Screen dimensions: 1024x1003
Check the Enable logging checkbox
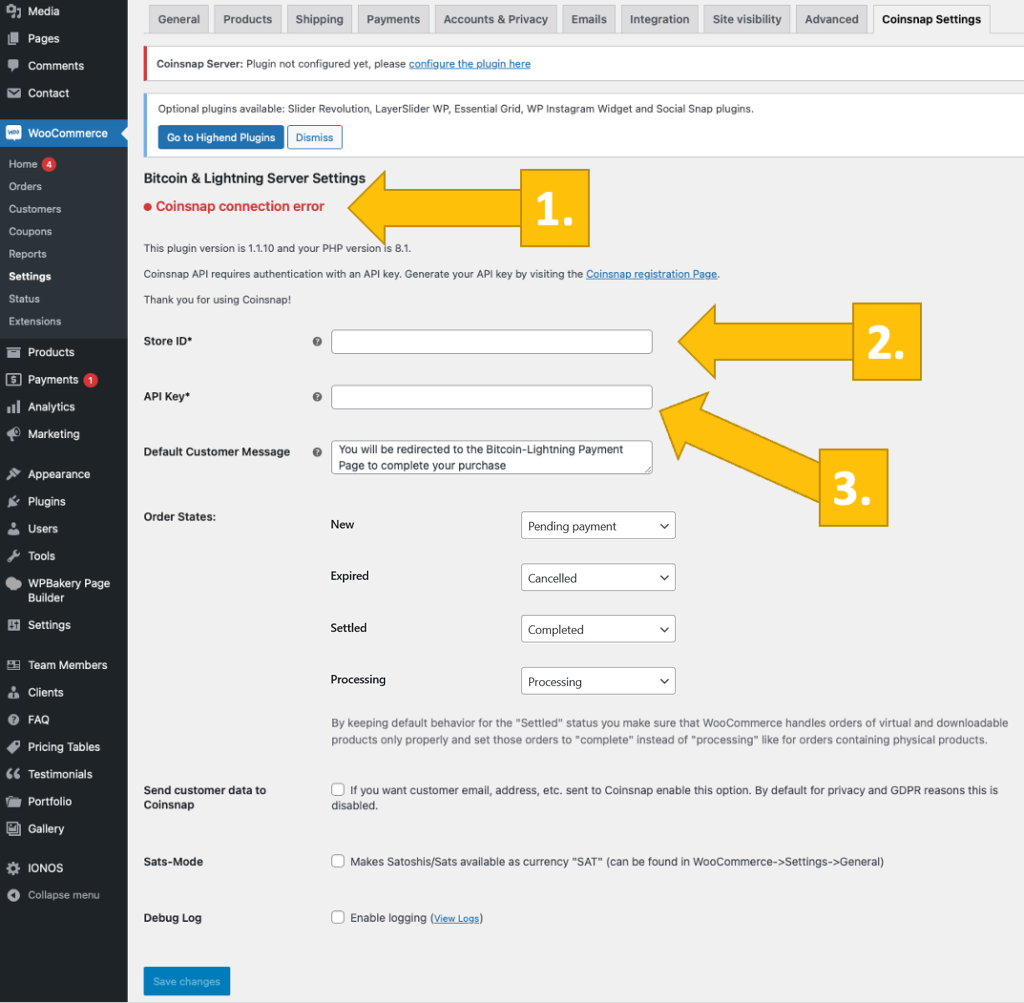pyautogui.click(x=338, y=917)
